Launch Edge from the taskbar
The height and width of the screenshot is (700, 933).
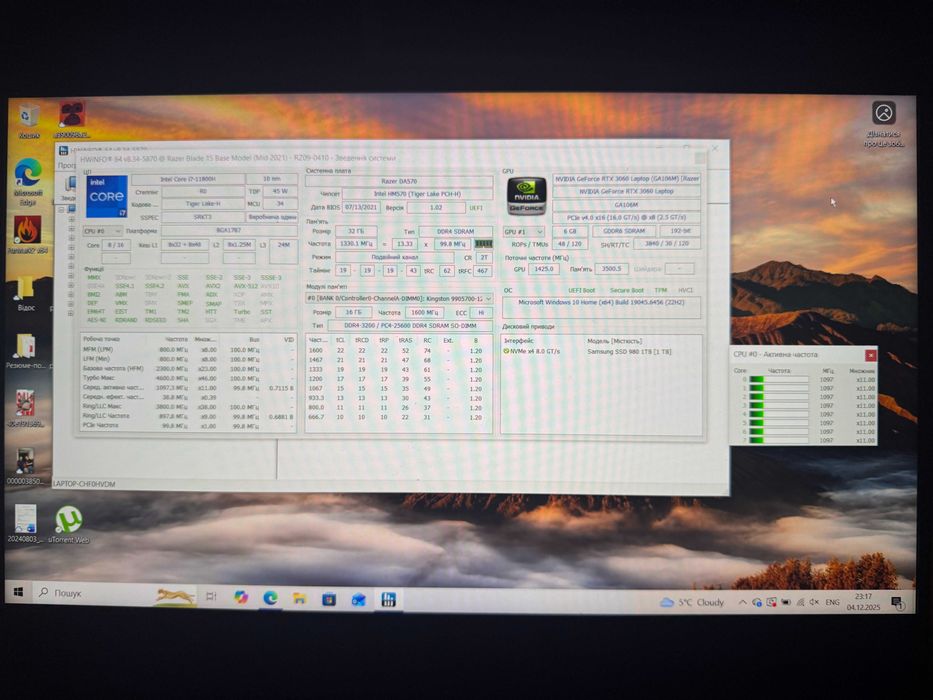[x=270, y=598]
